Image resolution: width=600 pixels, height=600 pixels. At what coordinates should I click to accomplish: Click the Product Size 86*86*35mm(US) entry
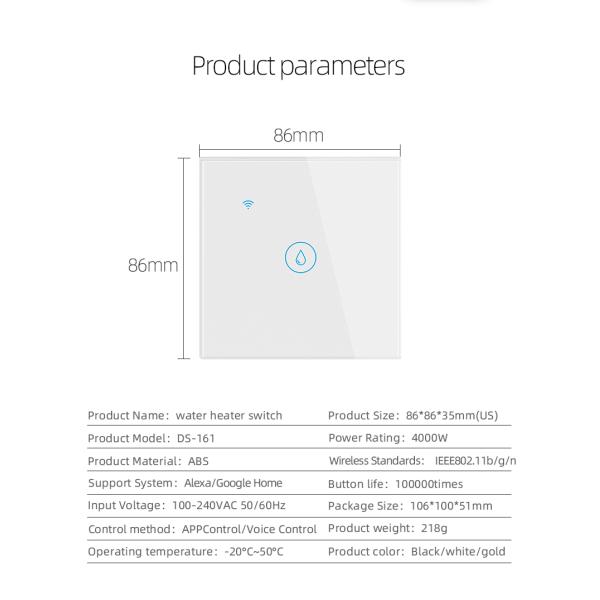[412, 415]
